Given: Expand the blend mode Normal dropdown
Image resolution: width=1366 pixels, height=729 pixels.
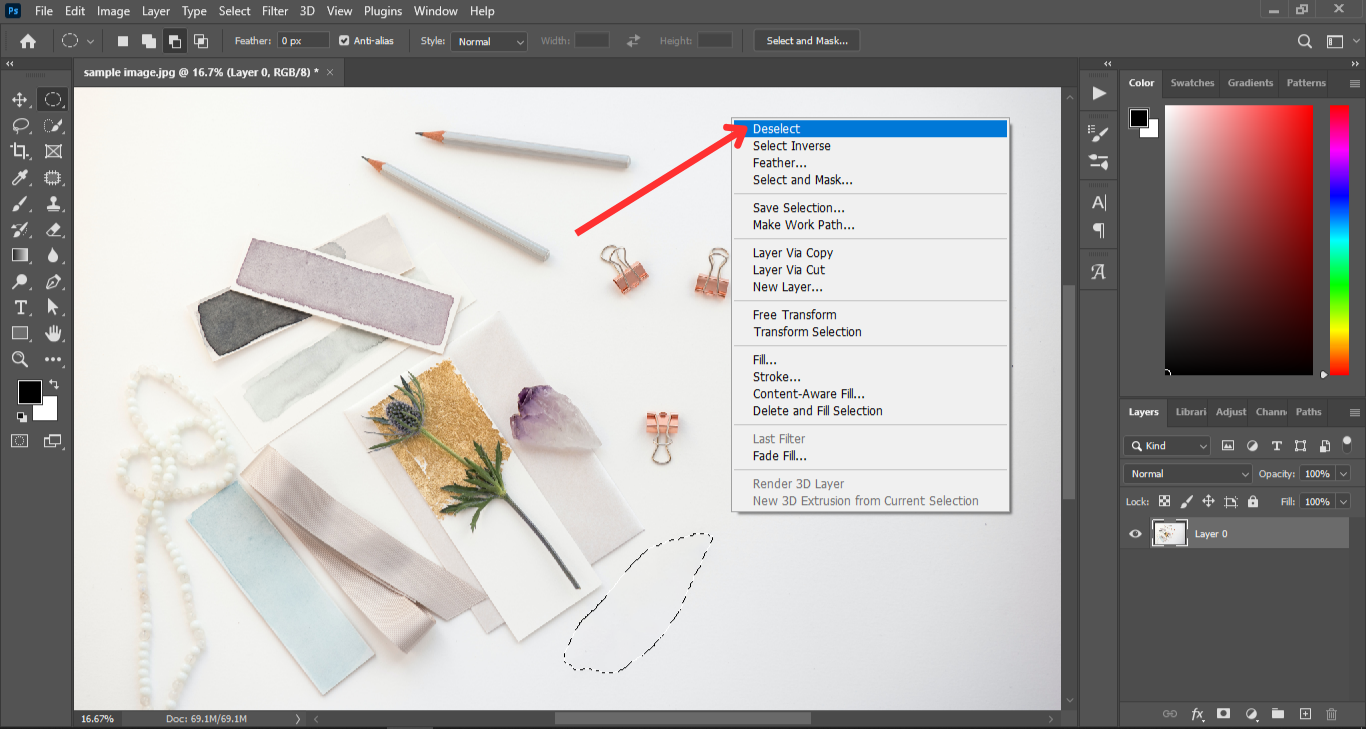Looking at the screenshot, I should 1188,474.
